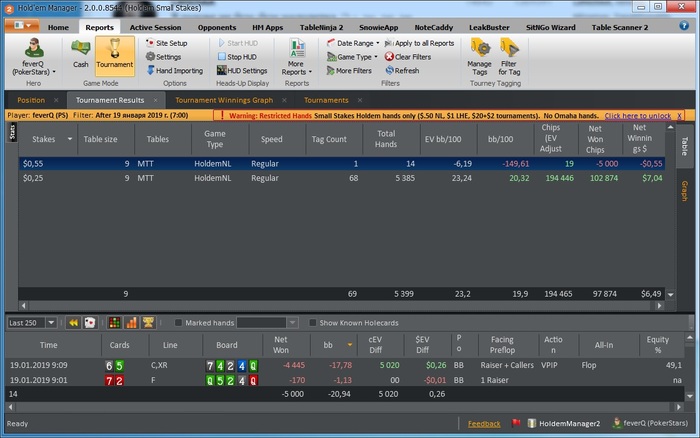Open HUD Settings
This screenshot has height=438, width=700.
[242, 71]
